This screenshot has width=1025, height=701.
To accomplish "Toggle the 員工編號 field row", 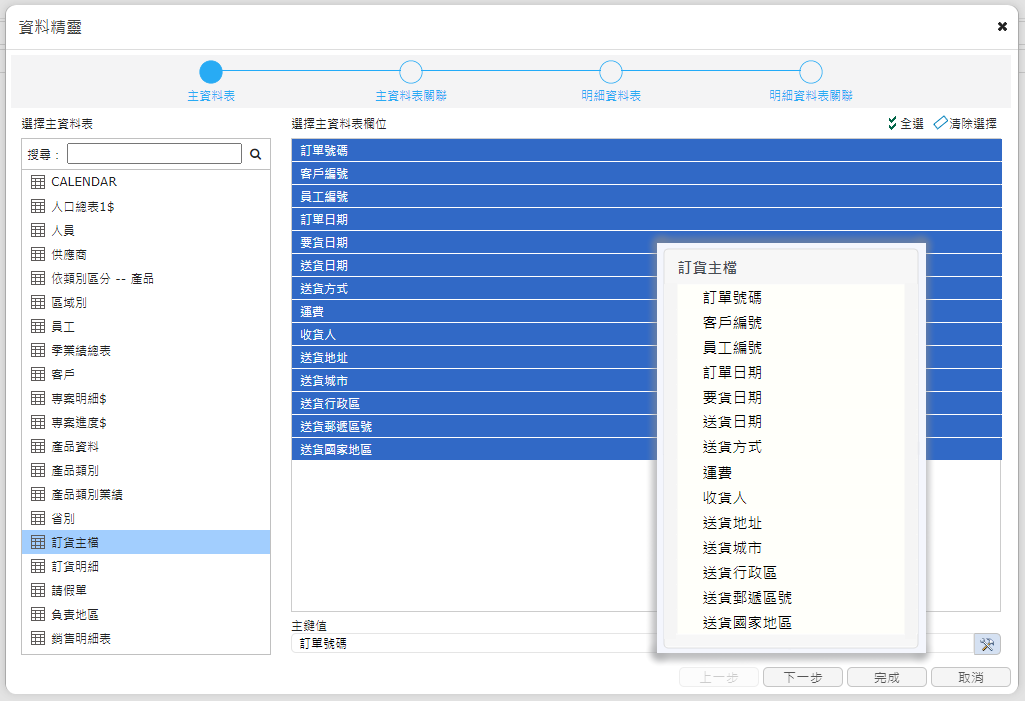I will [x=646, y=196].
